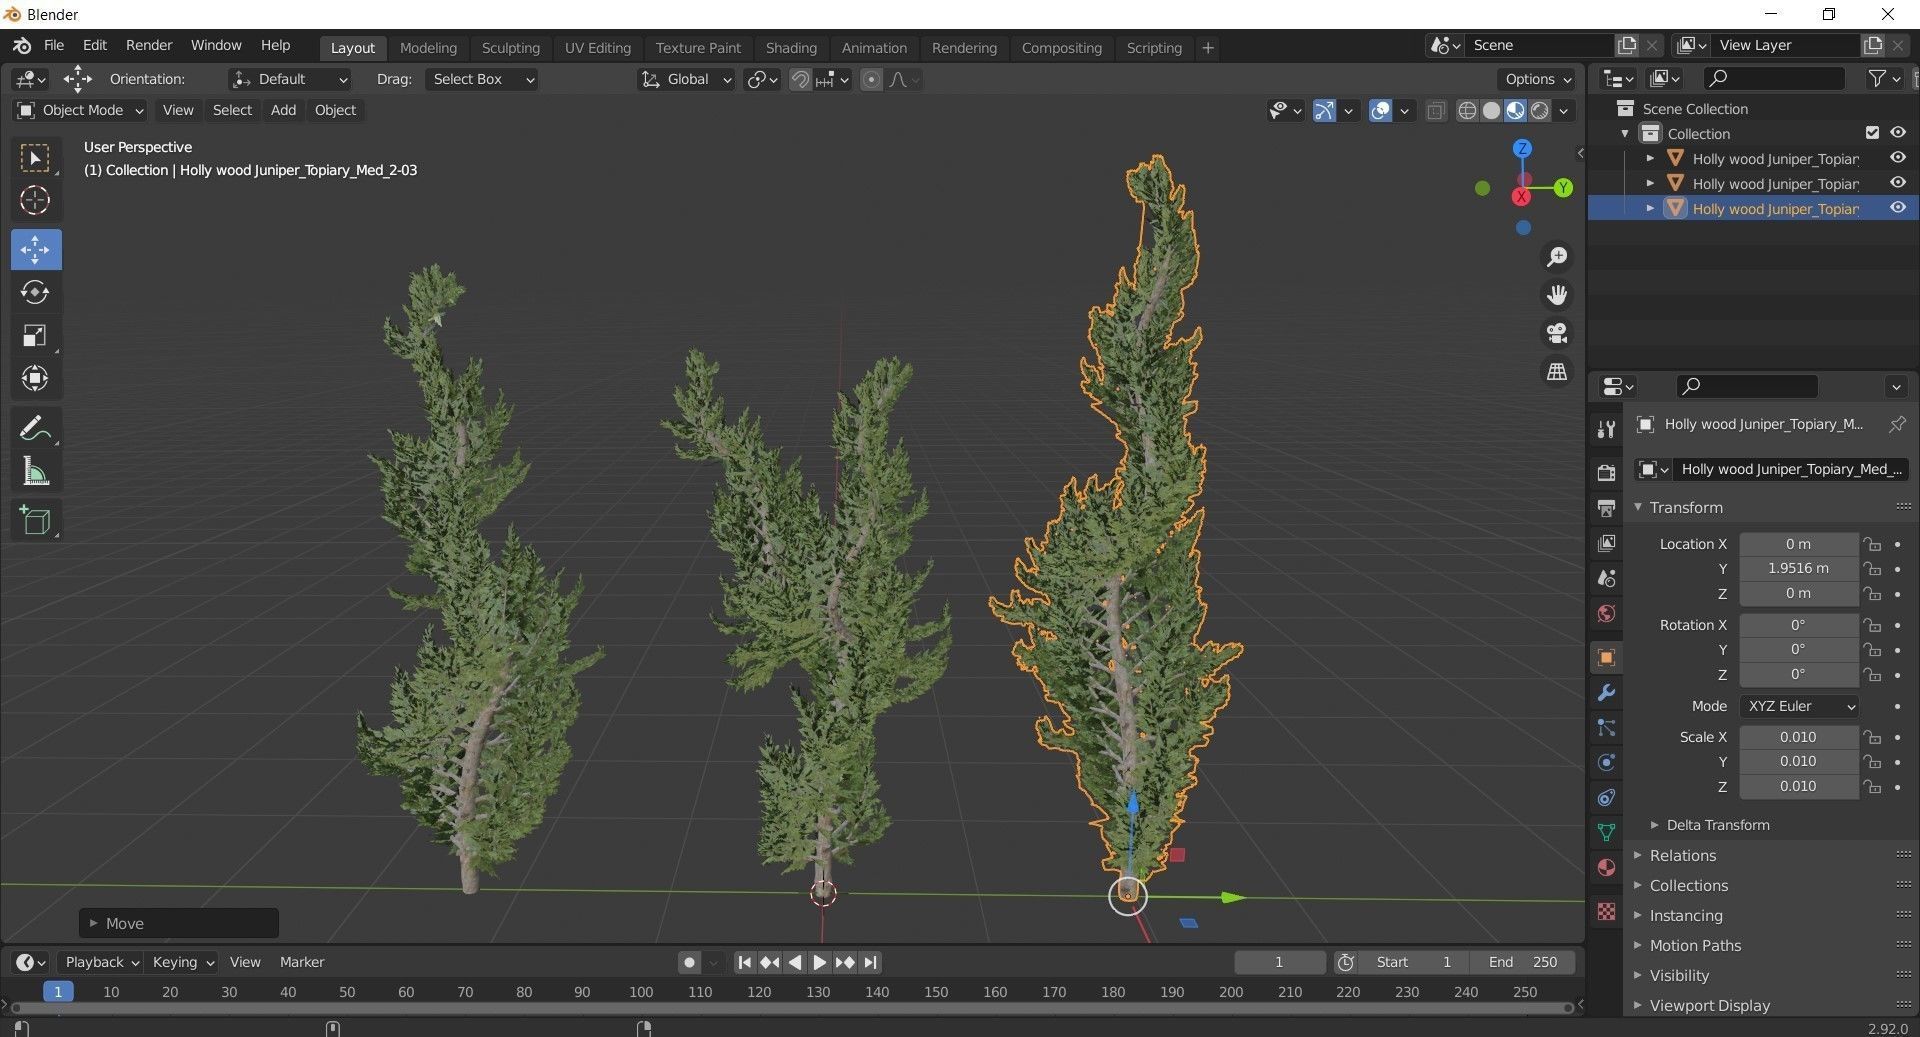The width and height of the screenshot is (1920, 1037).
Task: Open the Orientation Default dropdown
Action: (x=289, y=79)
